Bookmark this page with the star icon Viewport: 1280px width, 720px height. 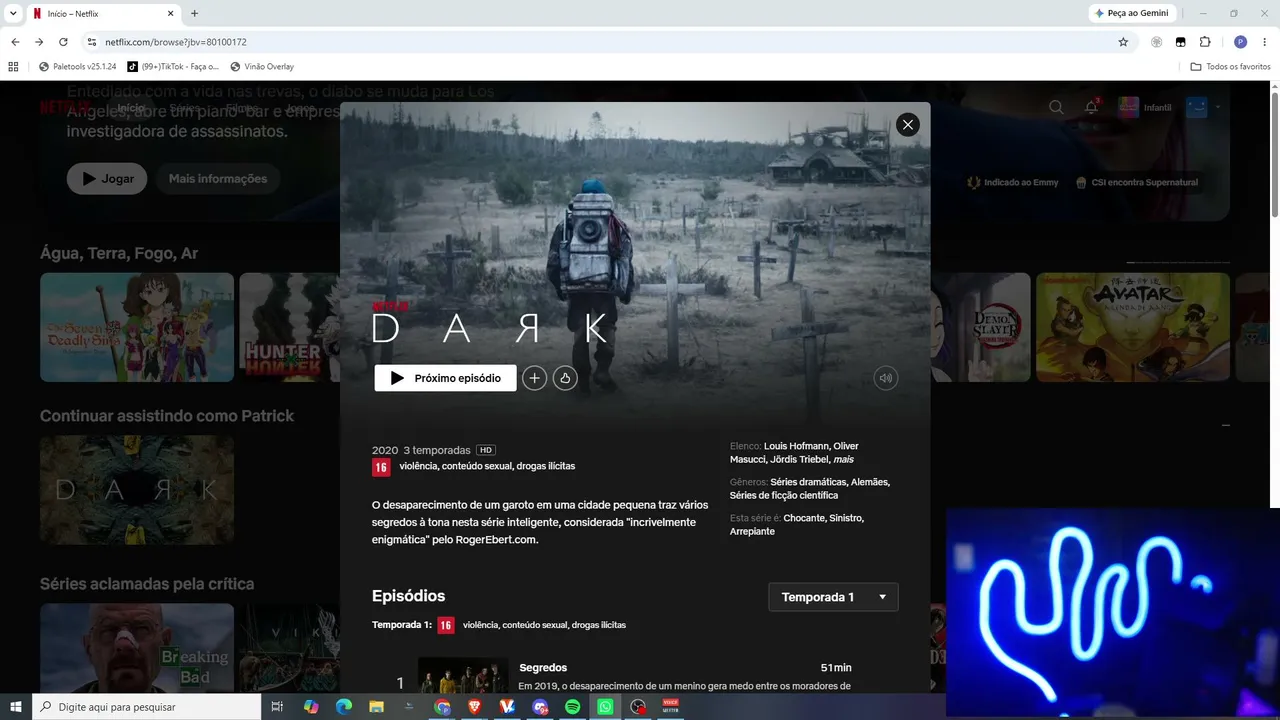[x=1123, y=42]
